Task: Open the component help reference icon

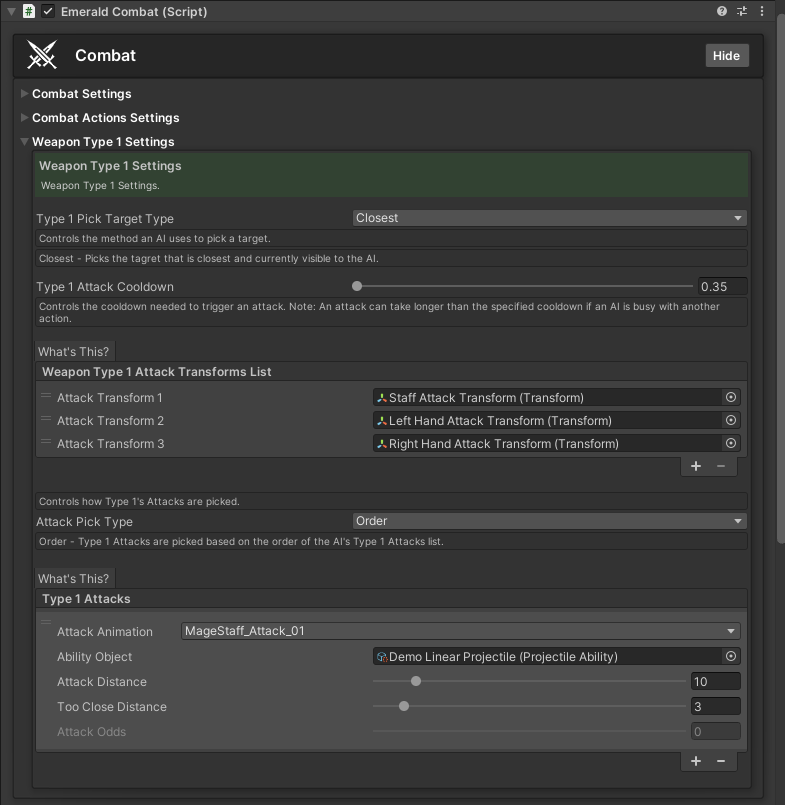Action: 722,11
